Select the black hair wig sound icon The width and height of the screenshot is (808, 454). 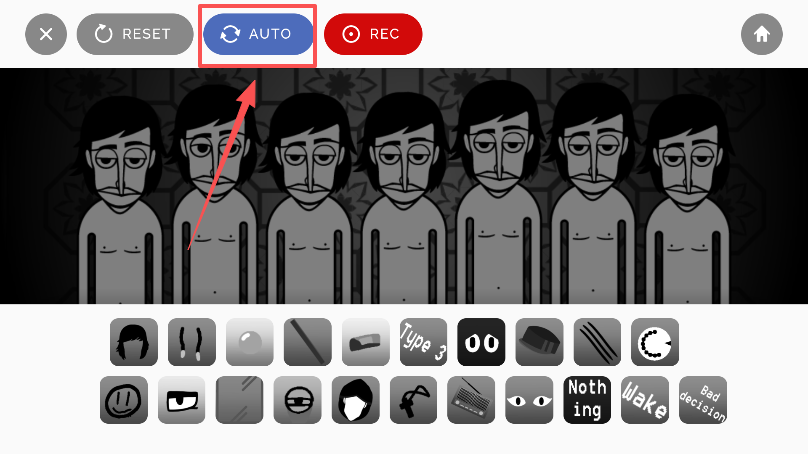pos(134,342)
